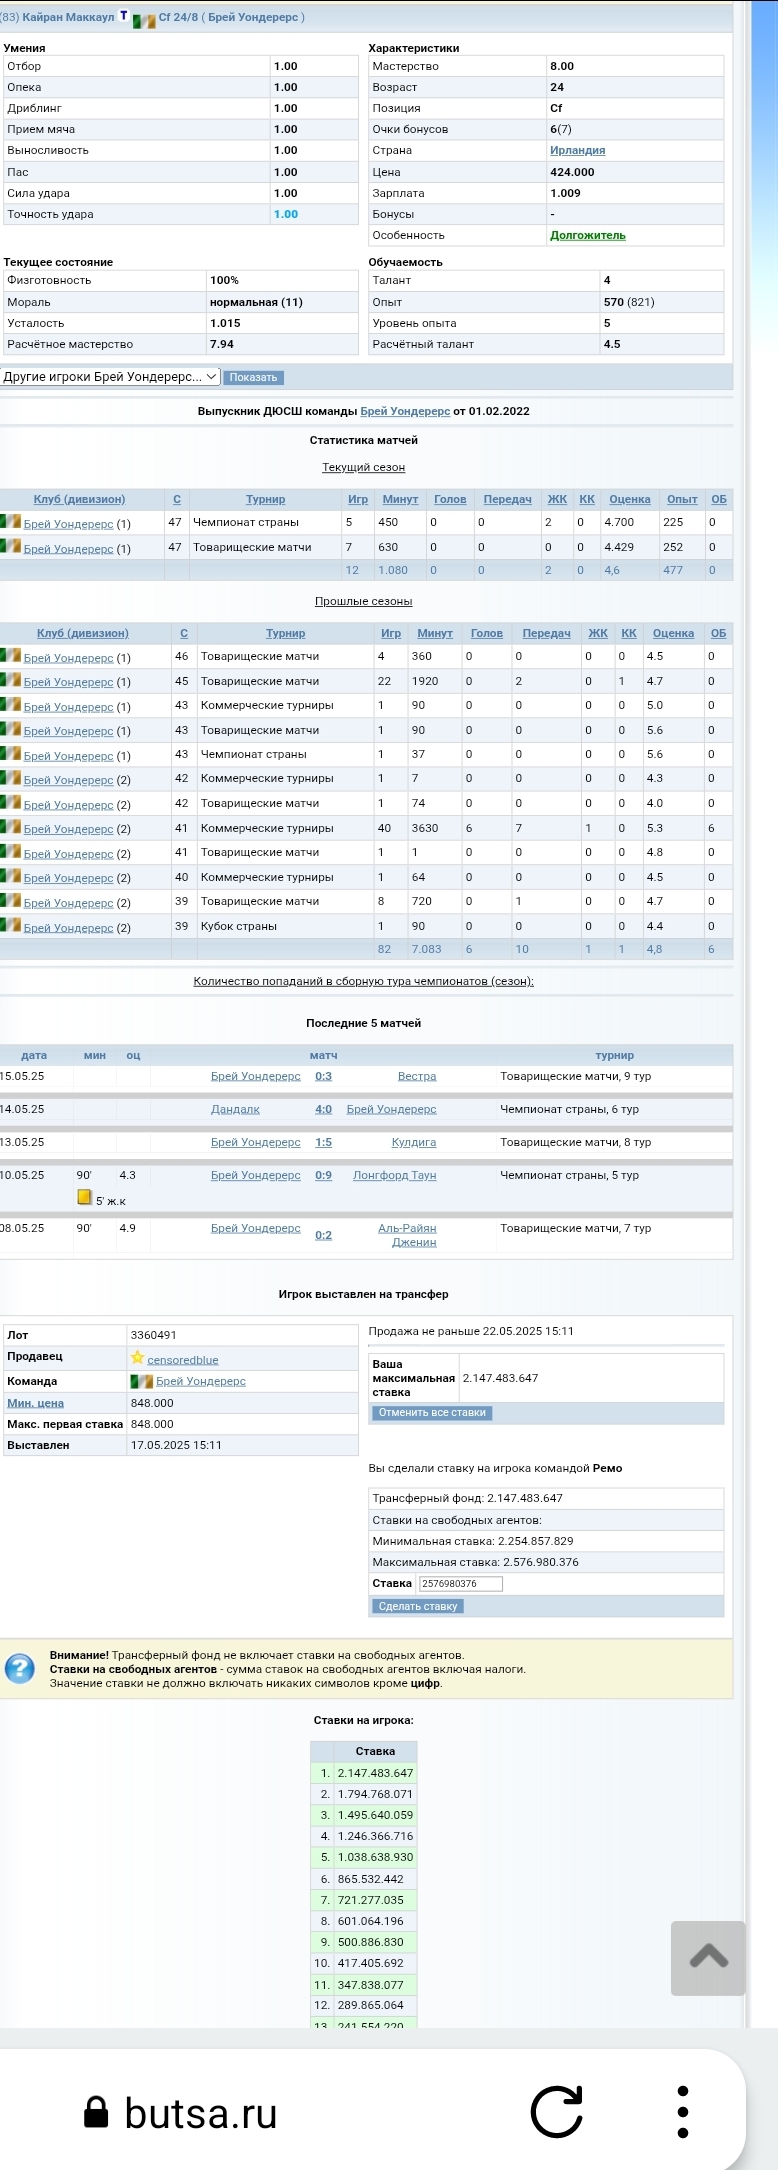Select the Текущий сезон statistics heading
Viewport: 778px width, 2170px height.
[363, 467]
